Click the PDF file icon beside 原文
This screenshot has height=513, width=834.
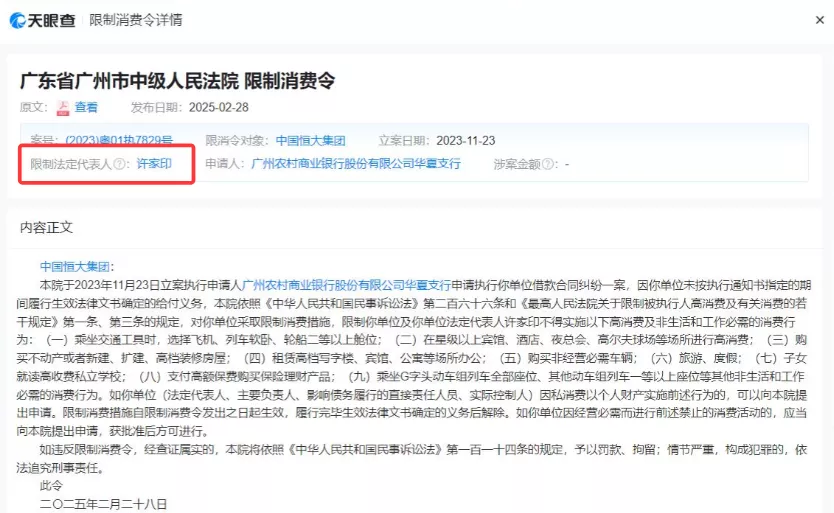point(61,107)
